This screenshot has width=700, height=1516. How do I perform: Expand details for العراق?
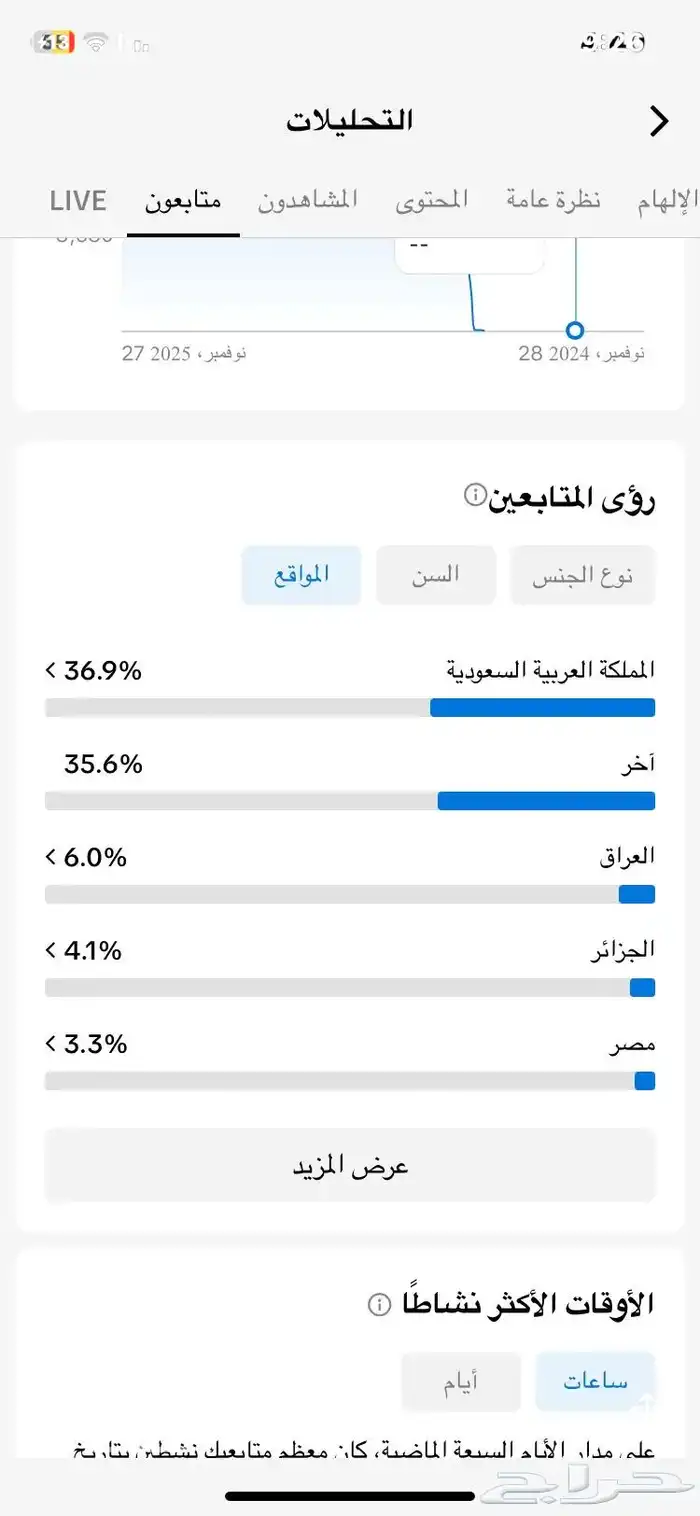[49, 856]
